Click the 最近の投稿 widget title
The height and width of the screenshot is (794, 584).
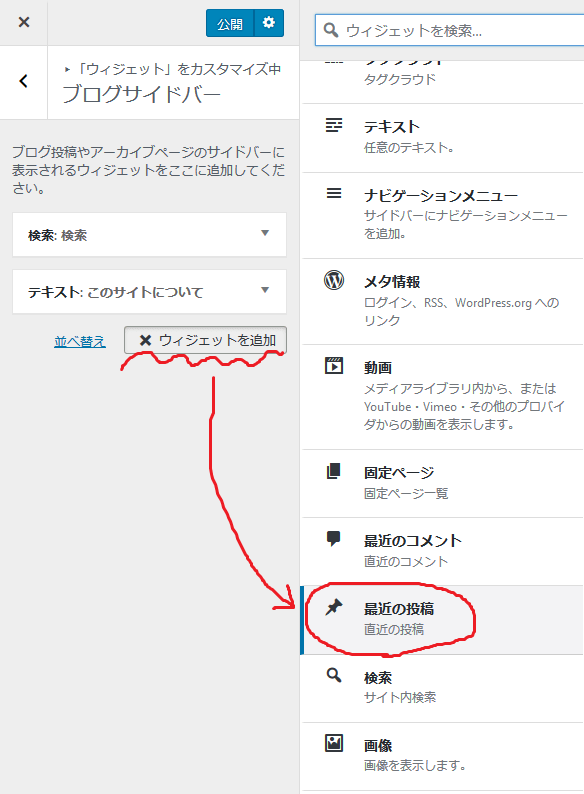click(399, 609)
